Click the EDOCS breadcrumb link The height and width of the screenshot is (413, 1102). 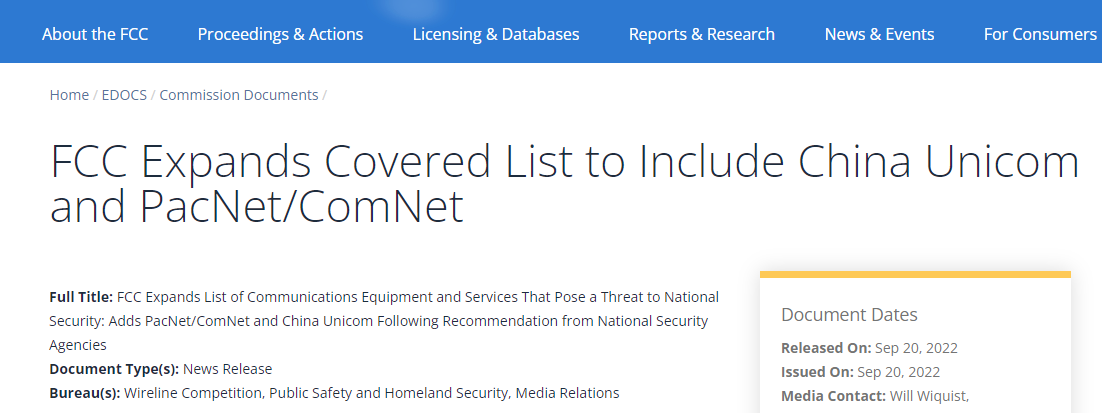(124, 95)
